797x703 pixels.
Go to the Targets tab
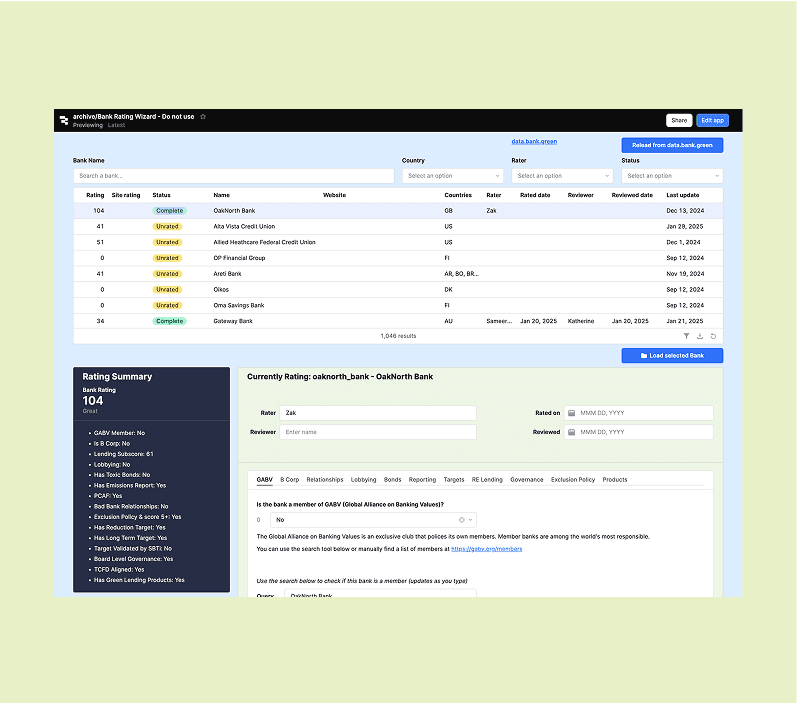454,479
